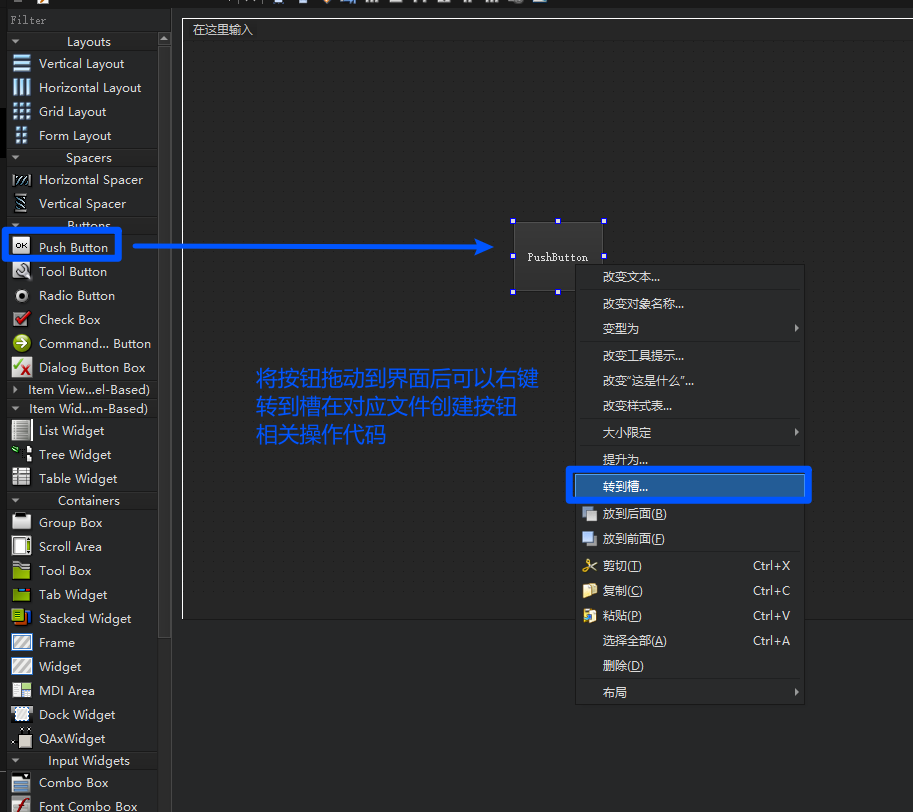Select the Widget container icon

22,666
